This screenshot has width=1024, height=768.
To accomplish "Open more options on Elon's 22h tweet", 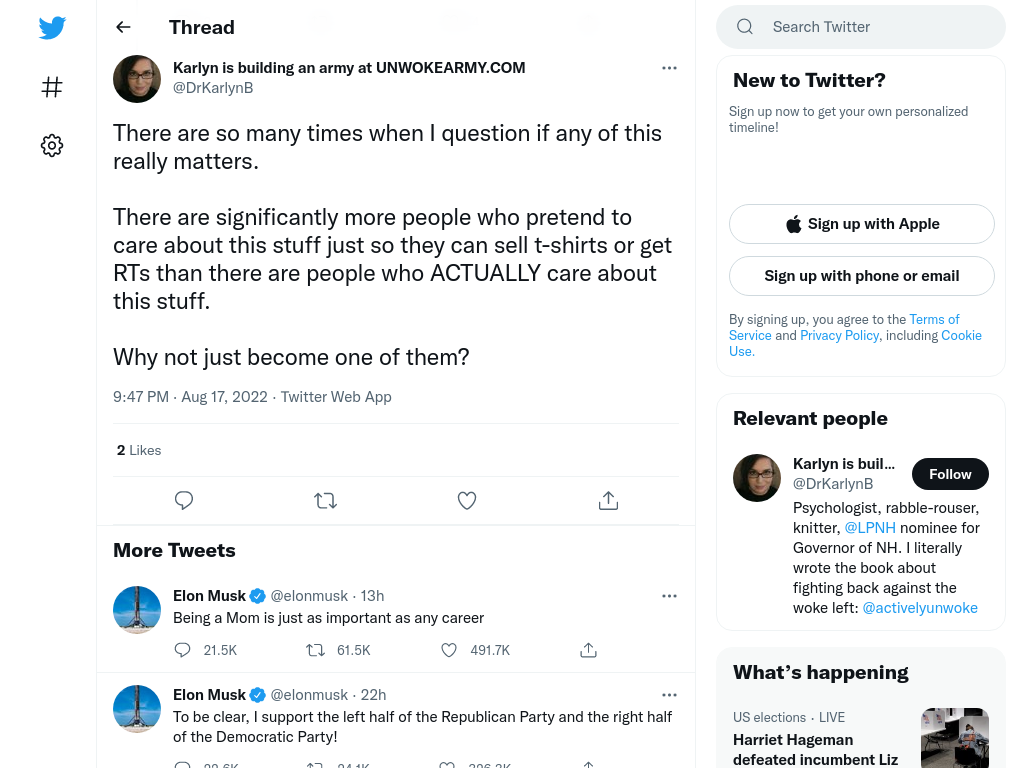I will pyautogui.click(x=669, y=695).
